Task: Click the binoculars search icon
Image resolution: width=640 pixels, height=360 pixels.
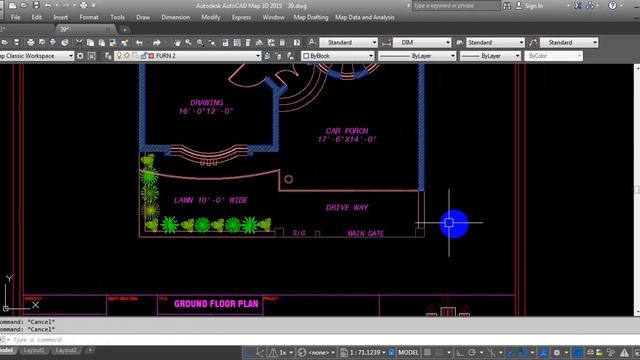Action: [x=507, y=6]
